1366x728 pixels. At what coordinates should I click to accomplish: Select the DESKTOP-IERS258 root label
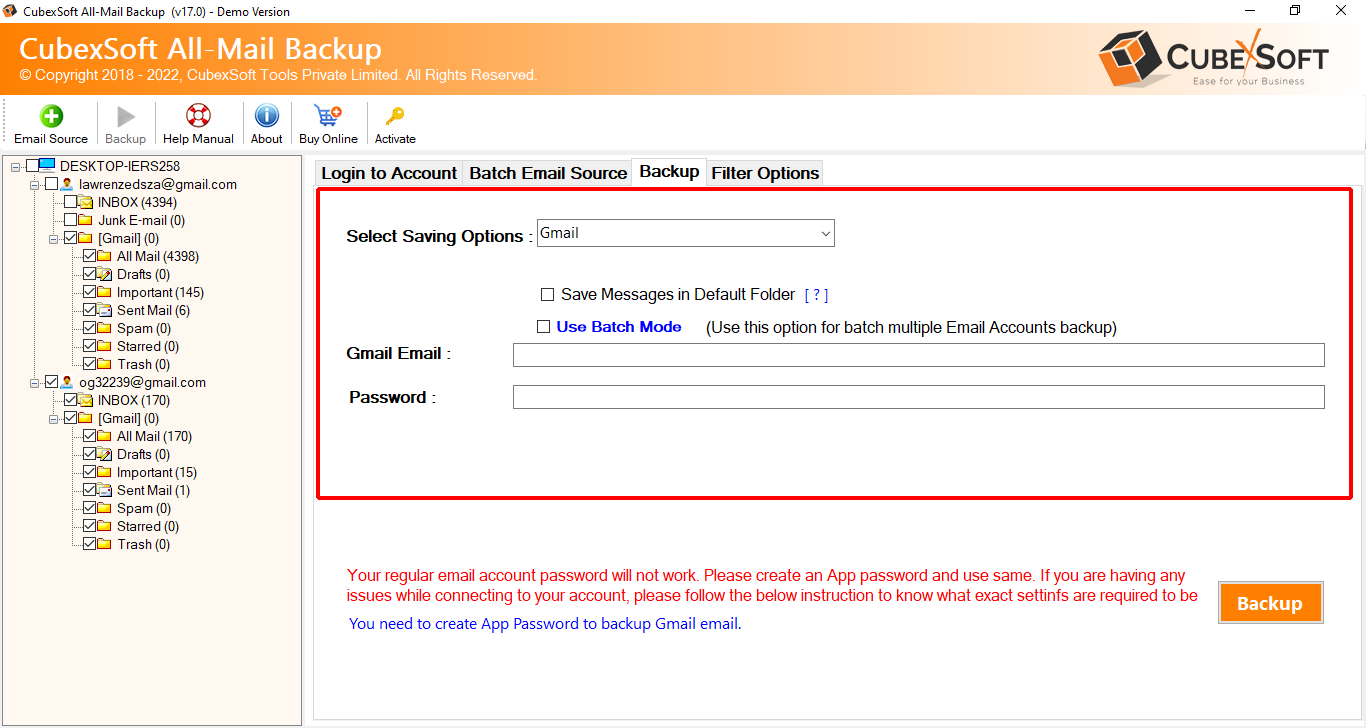click(x=120, y=166)
